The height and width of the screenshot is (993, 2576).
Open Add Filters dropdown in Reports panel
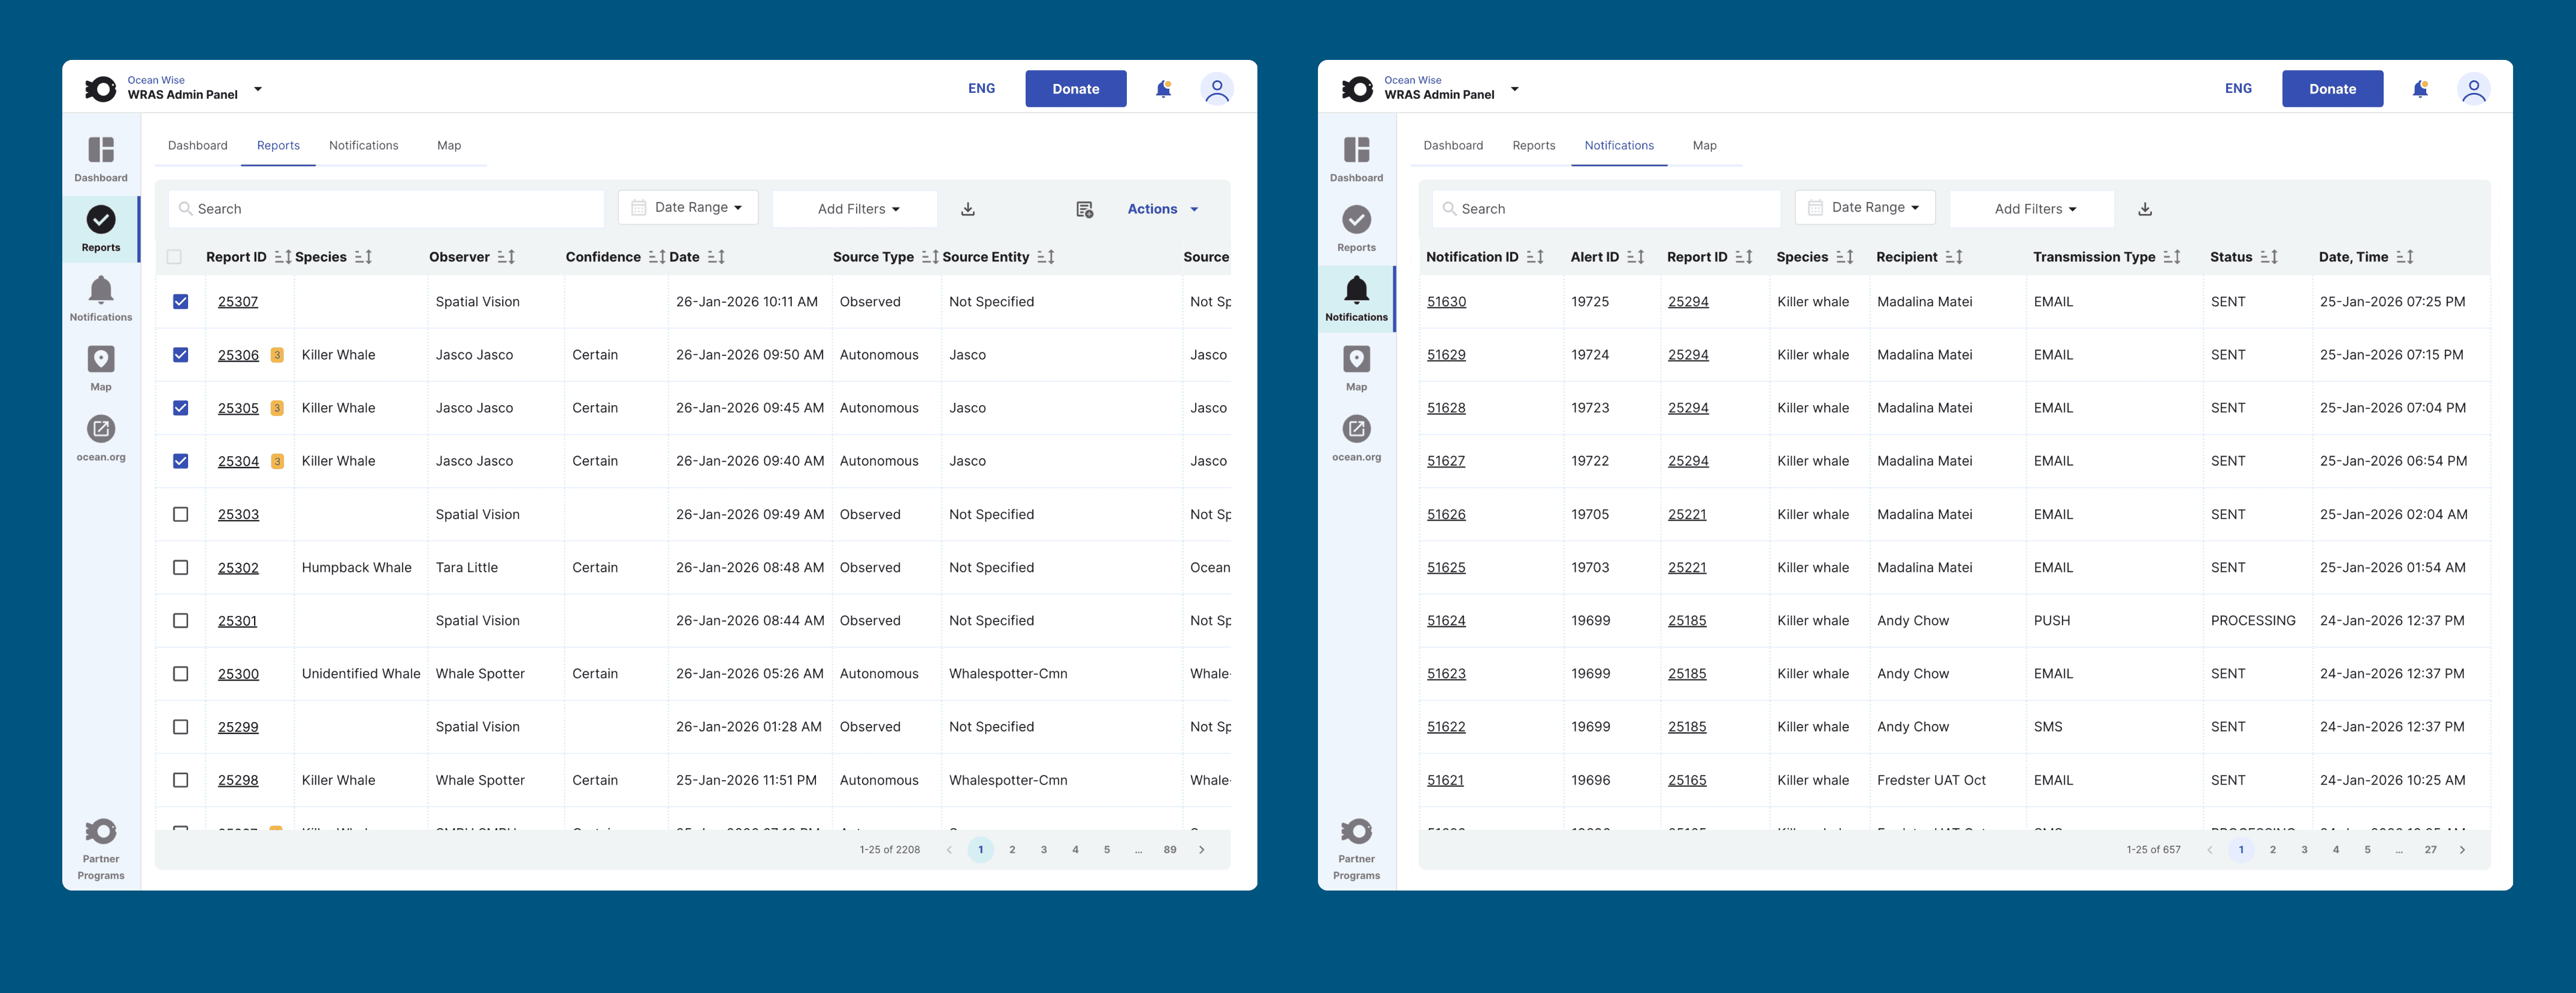click(856, 209)
